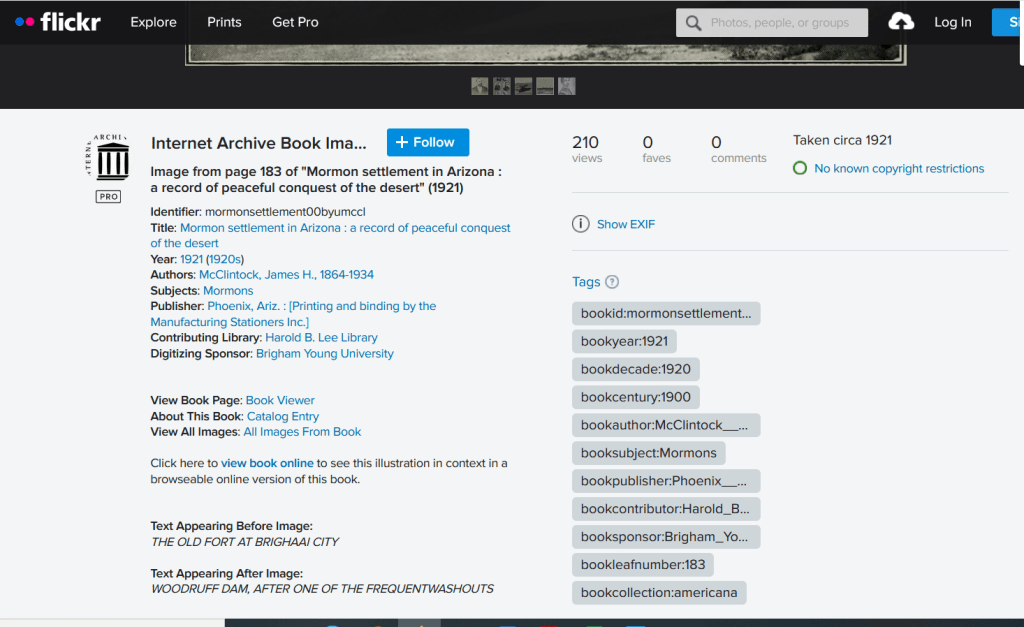Click the upload cloud icon

(901, 22)
